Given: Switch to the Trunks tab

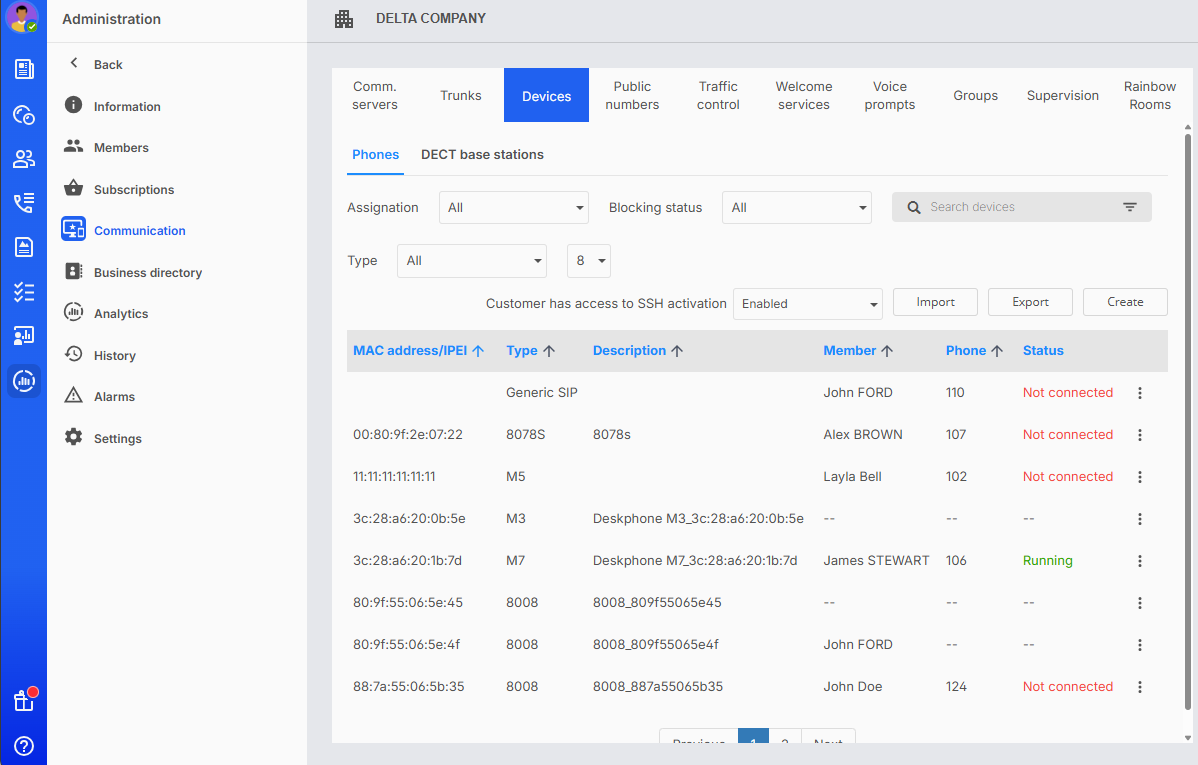Looking at the screenshot, I should 461,96.
